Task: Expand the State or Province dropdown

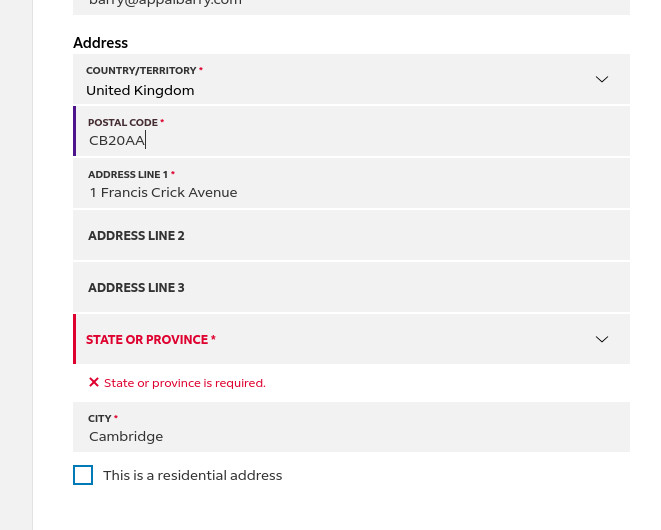Action: [x=350, y=339]
